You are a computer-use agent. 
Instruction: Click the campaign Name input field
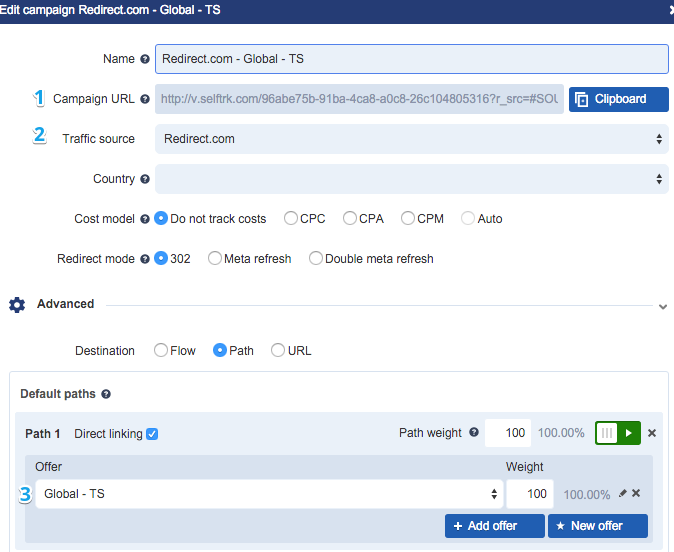click(411, 59)
